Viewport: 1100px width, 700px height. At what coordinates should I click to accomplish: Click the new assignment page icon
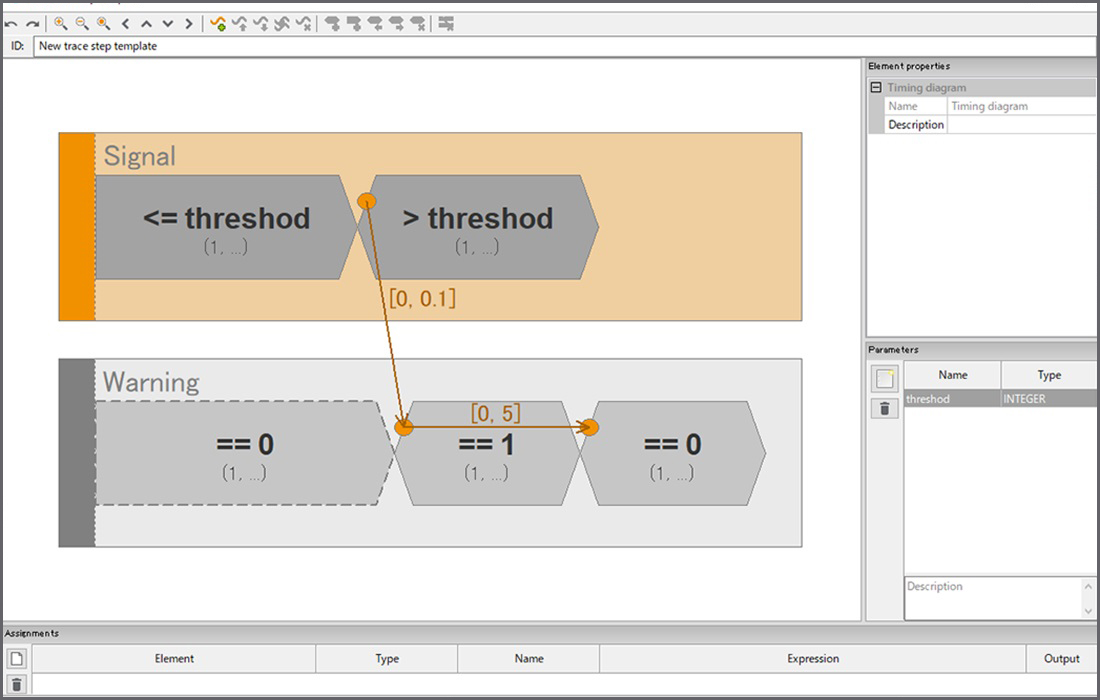16,659
